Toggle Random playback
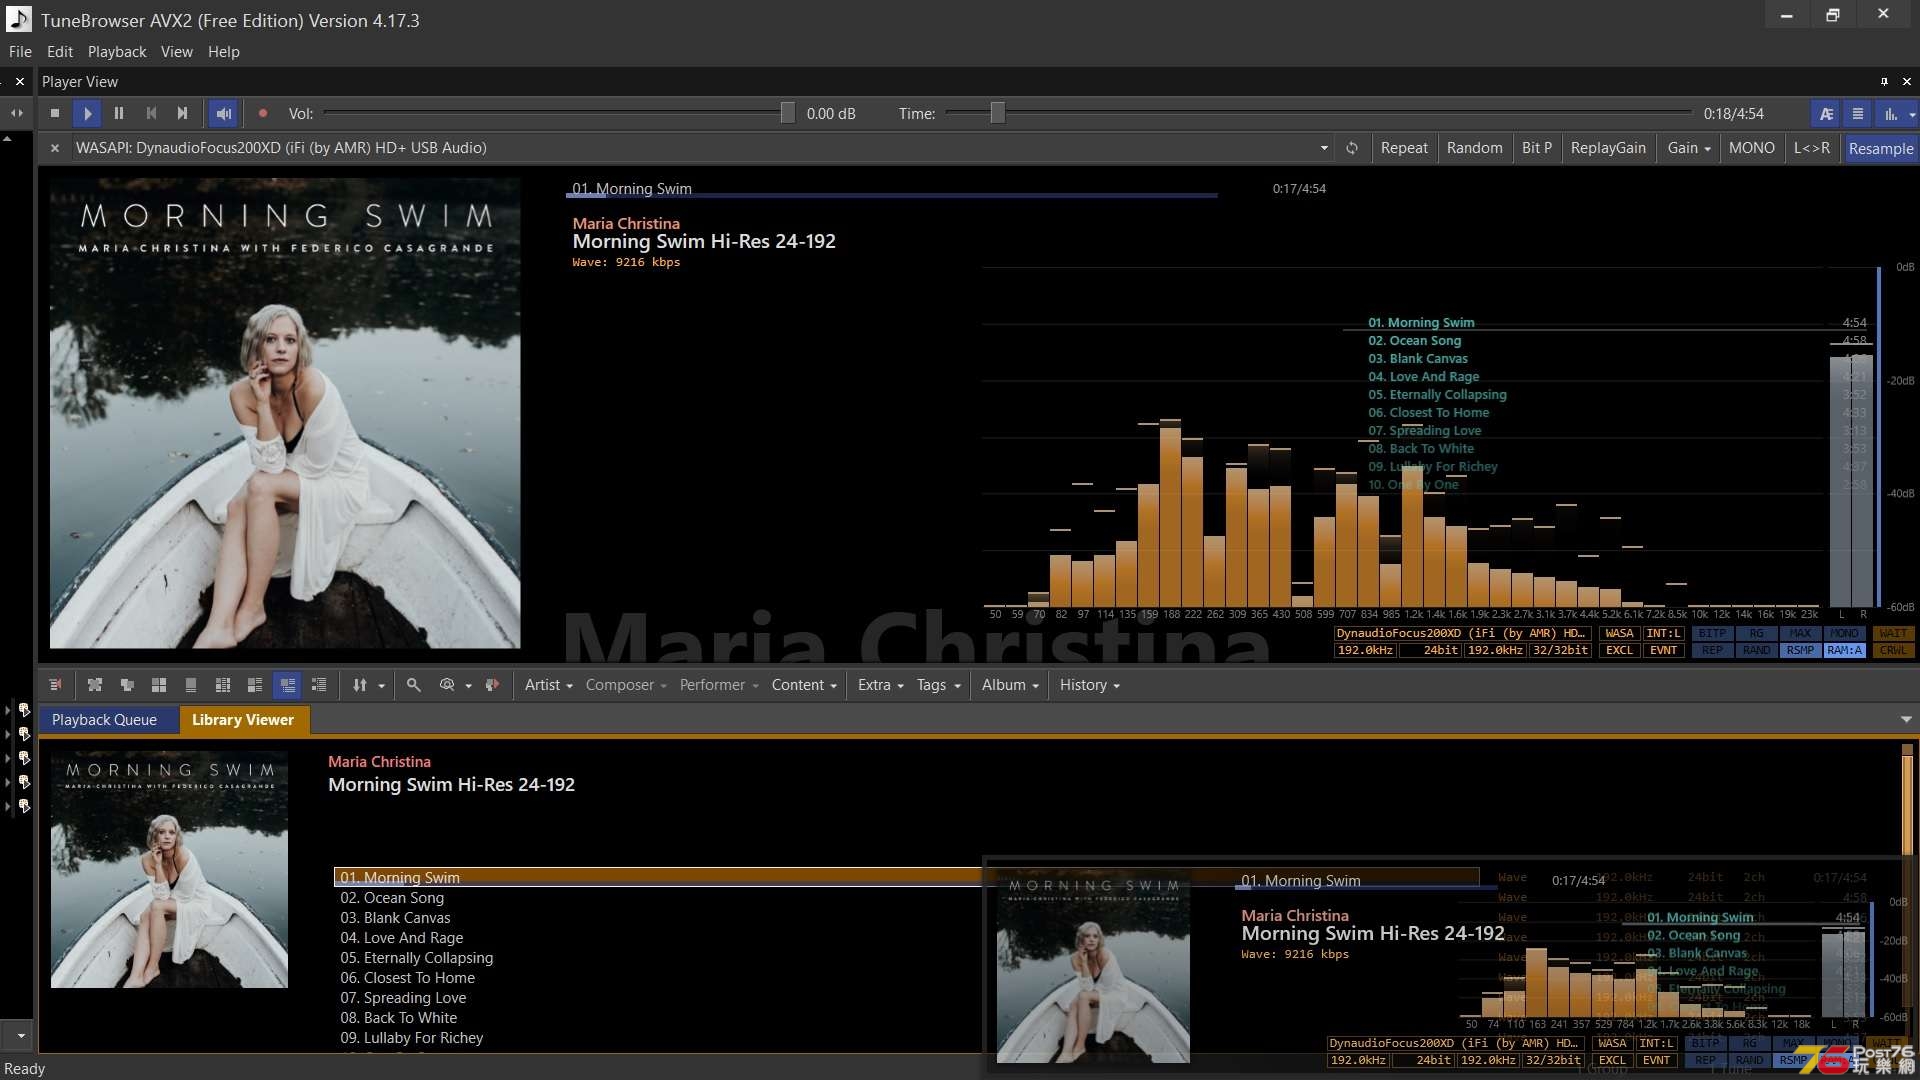Viewport: 1920px width, 1080px height. [x=1474, y=148]
